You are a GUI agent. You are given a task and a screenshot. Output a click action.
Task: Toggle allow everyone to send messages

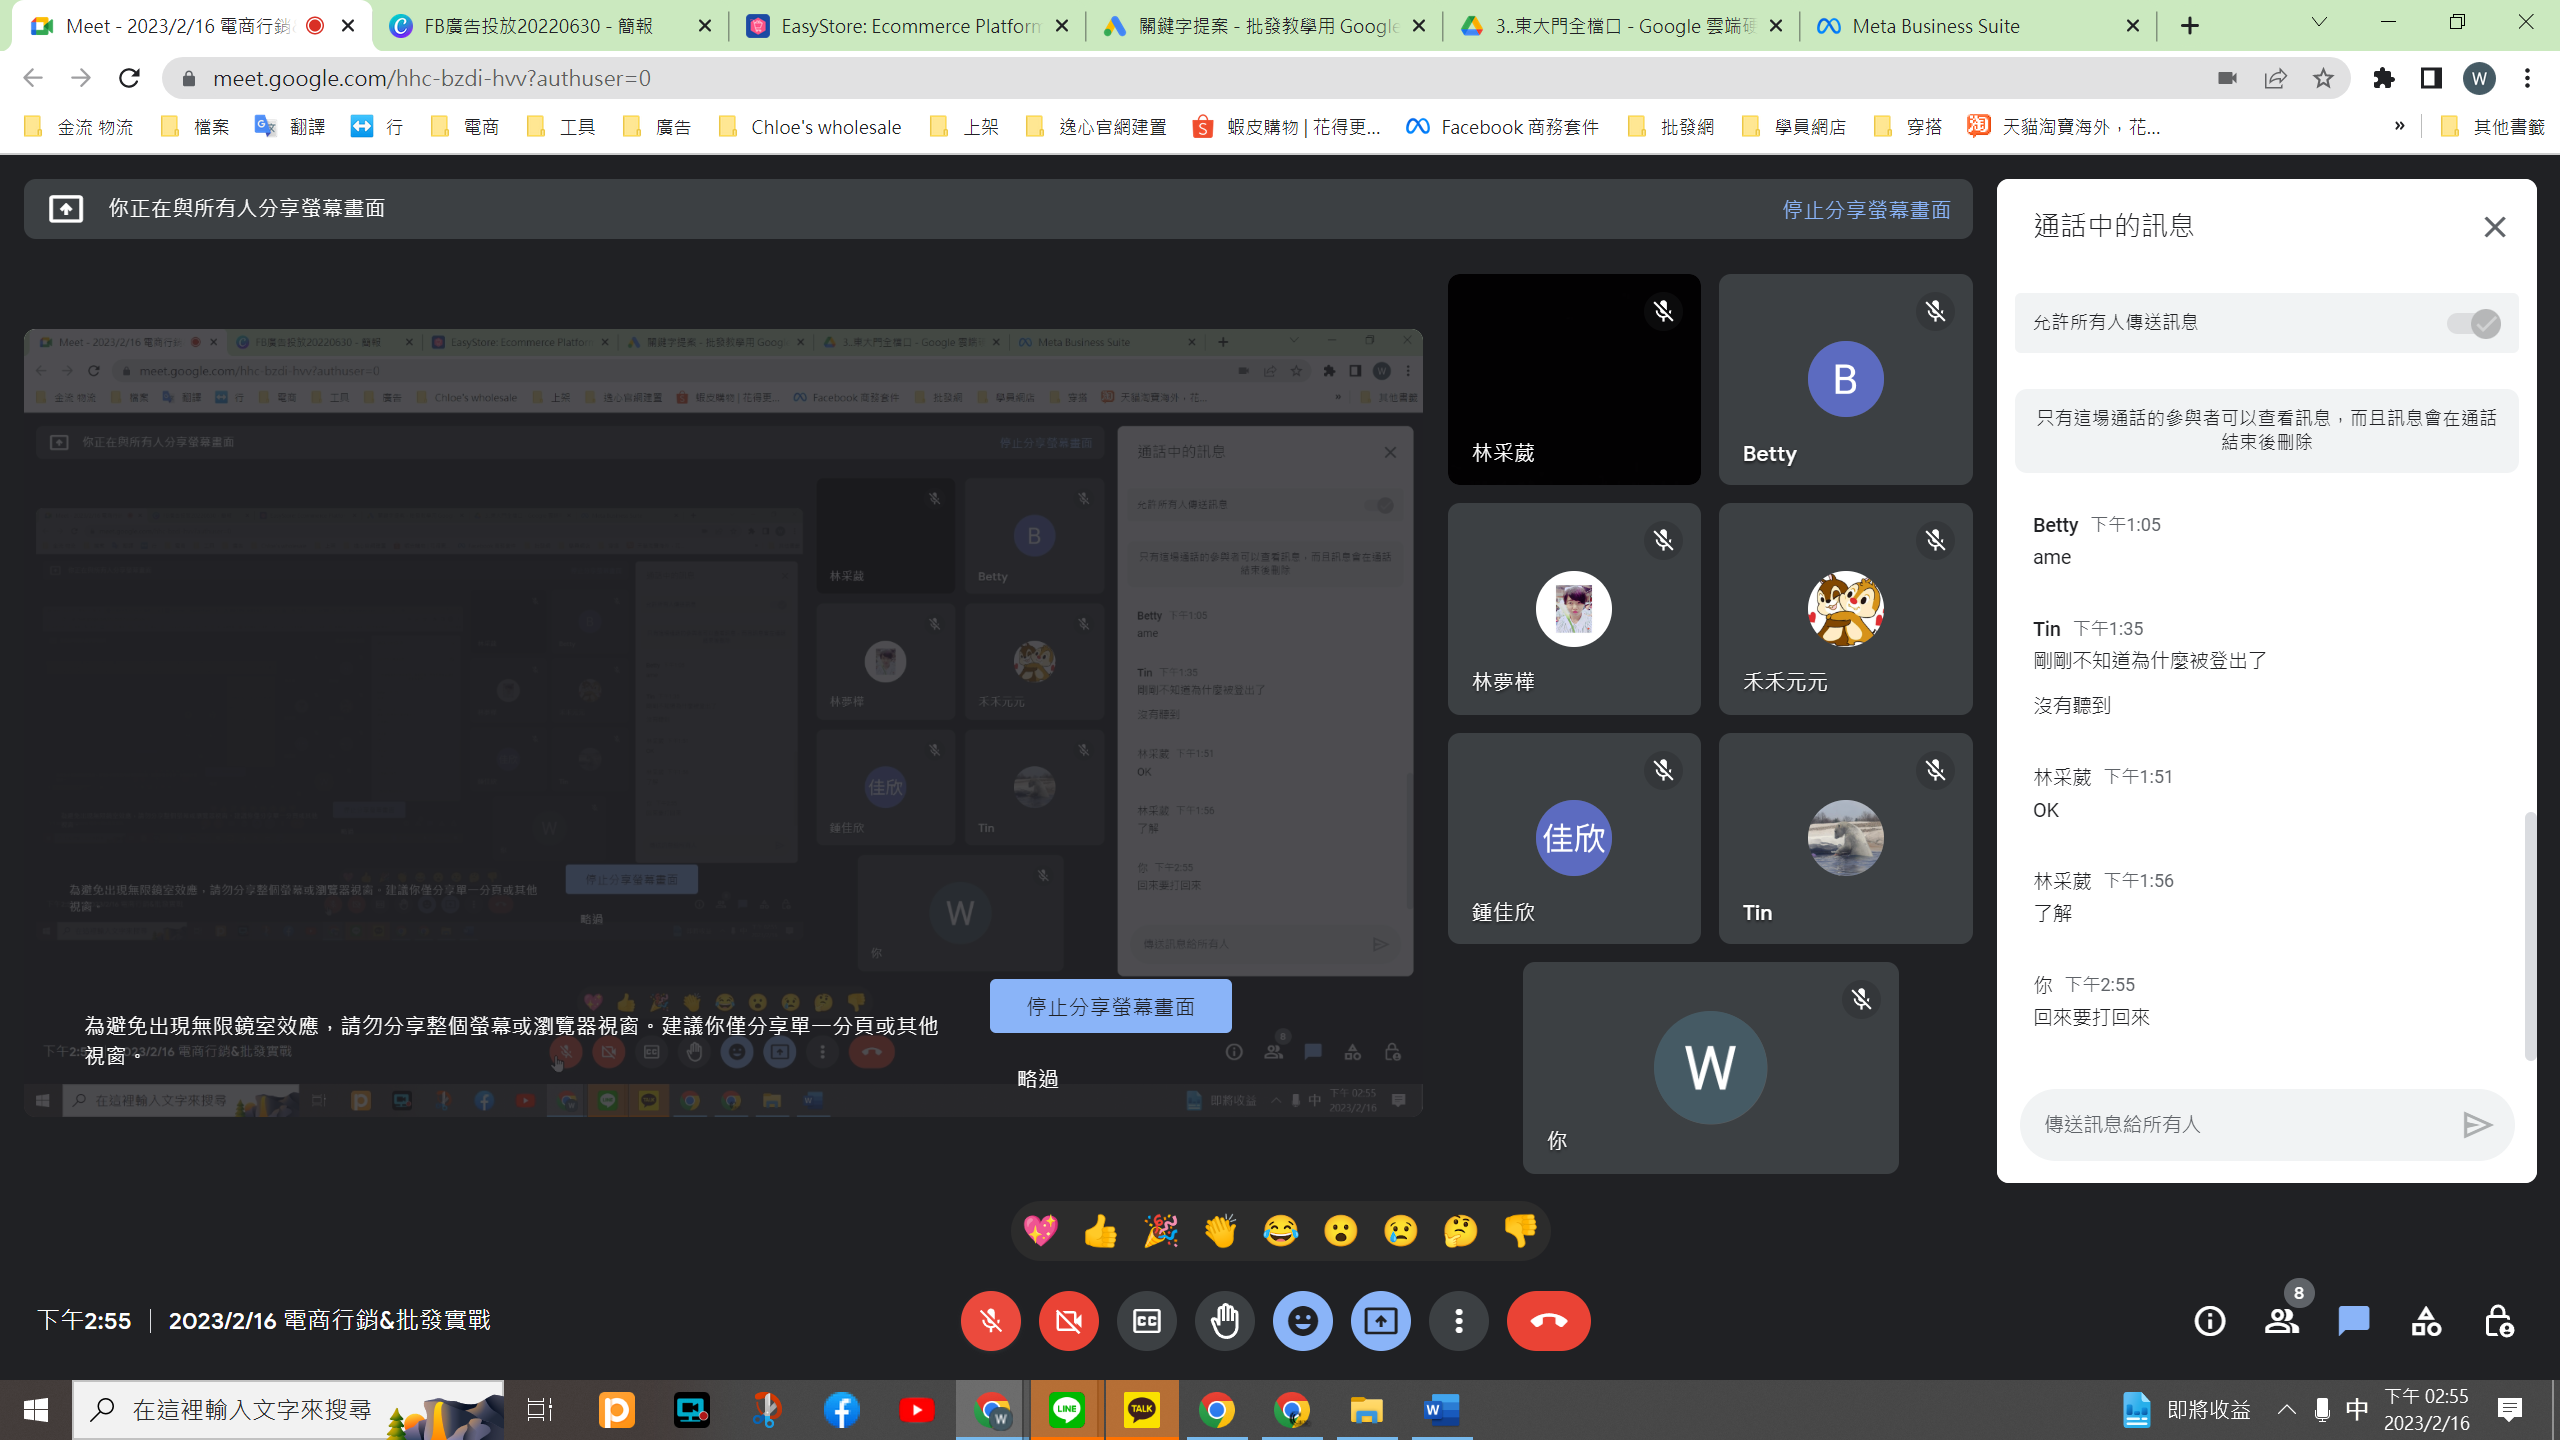[2473, 323]
